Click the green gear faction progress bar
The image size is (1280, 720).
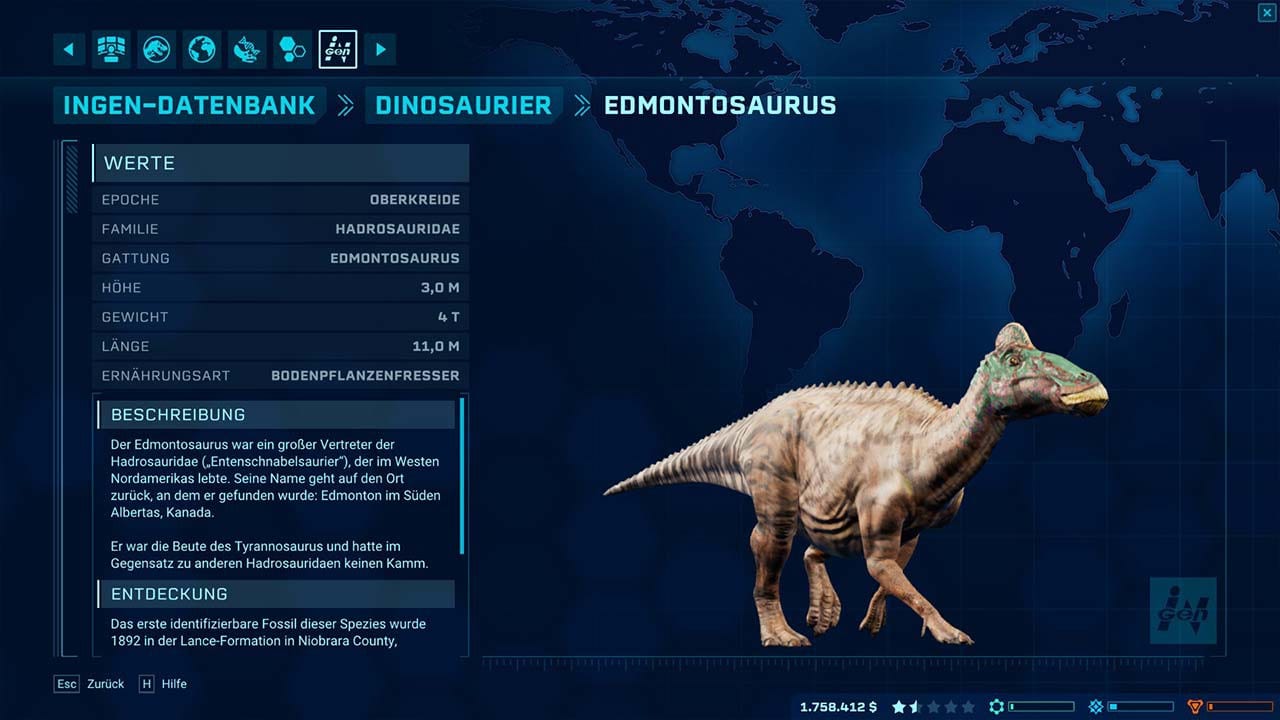click(x=1041, y=707)
